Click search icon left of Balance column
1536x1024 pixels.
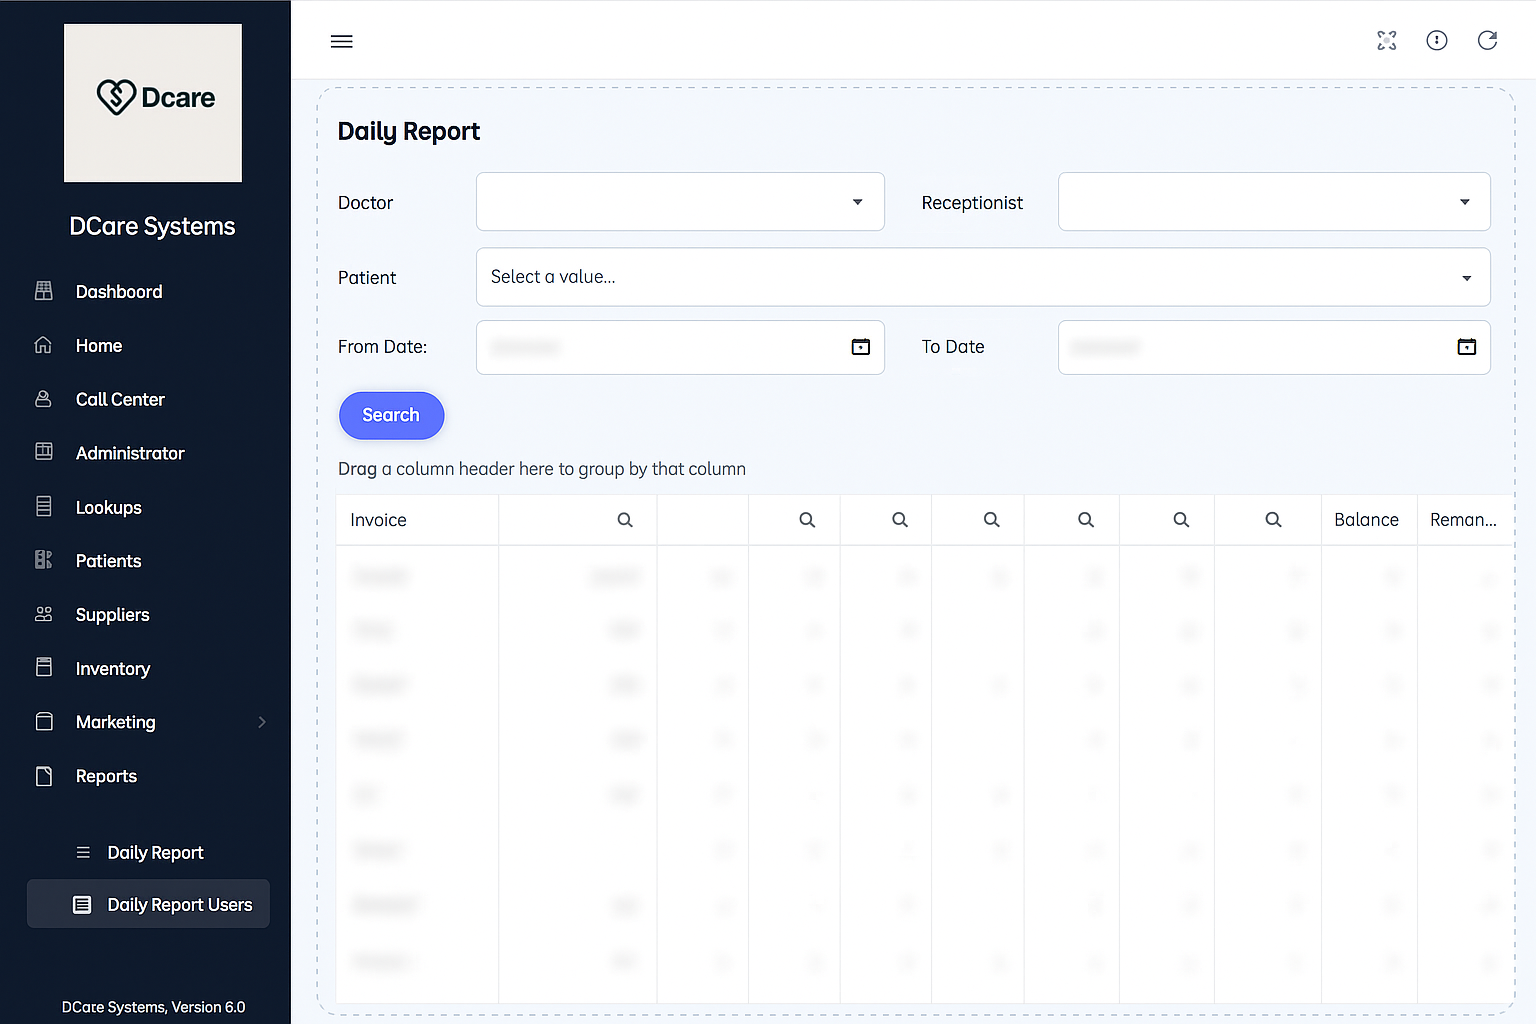pyautogui.click(x=1273, y=520)
